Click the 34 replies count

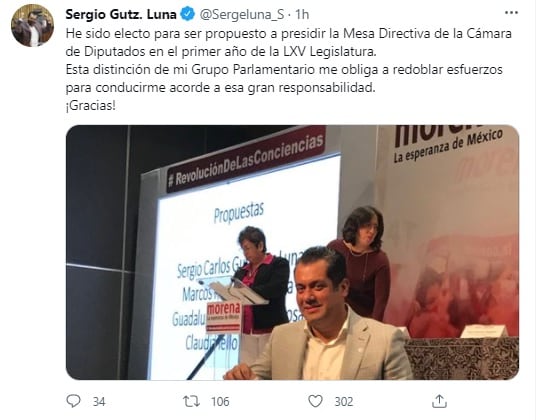point(99,402)
